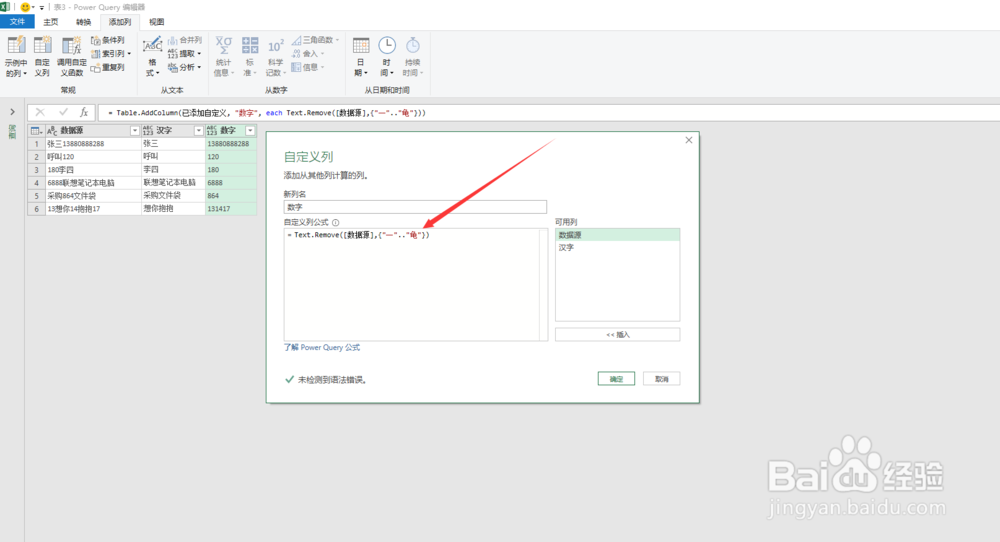Switch to the View (视图) tab
1000x542 pixels.
(156, 22)
